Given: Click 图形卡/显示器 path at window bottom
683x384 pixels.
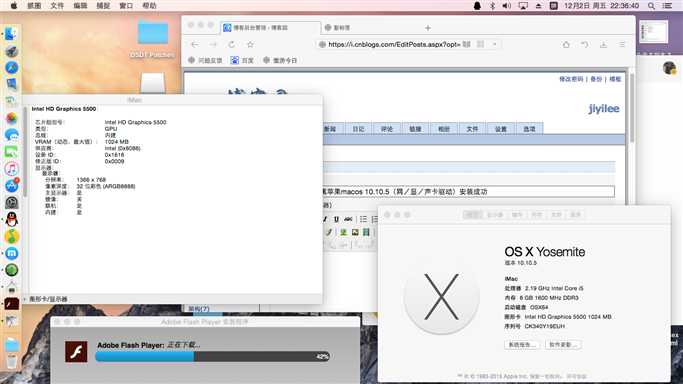Looking at the screenshot, I should coord(48,299).
